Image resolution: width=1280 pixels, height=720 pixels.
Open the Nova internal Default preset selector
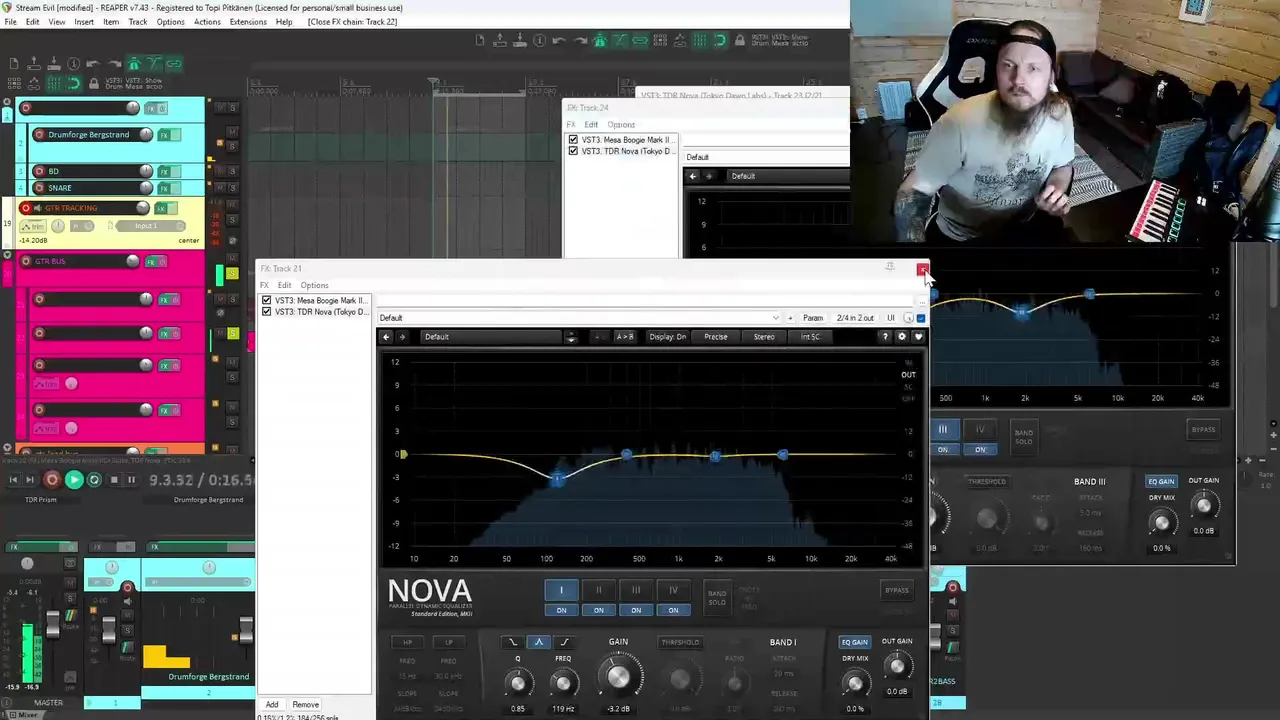point(492,337)
